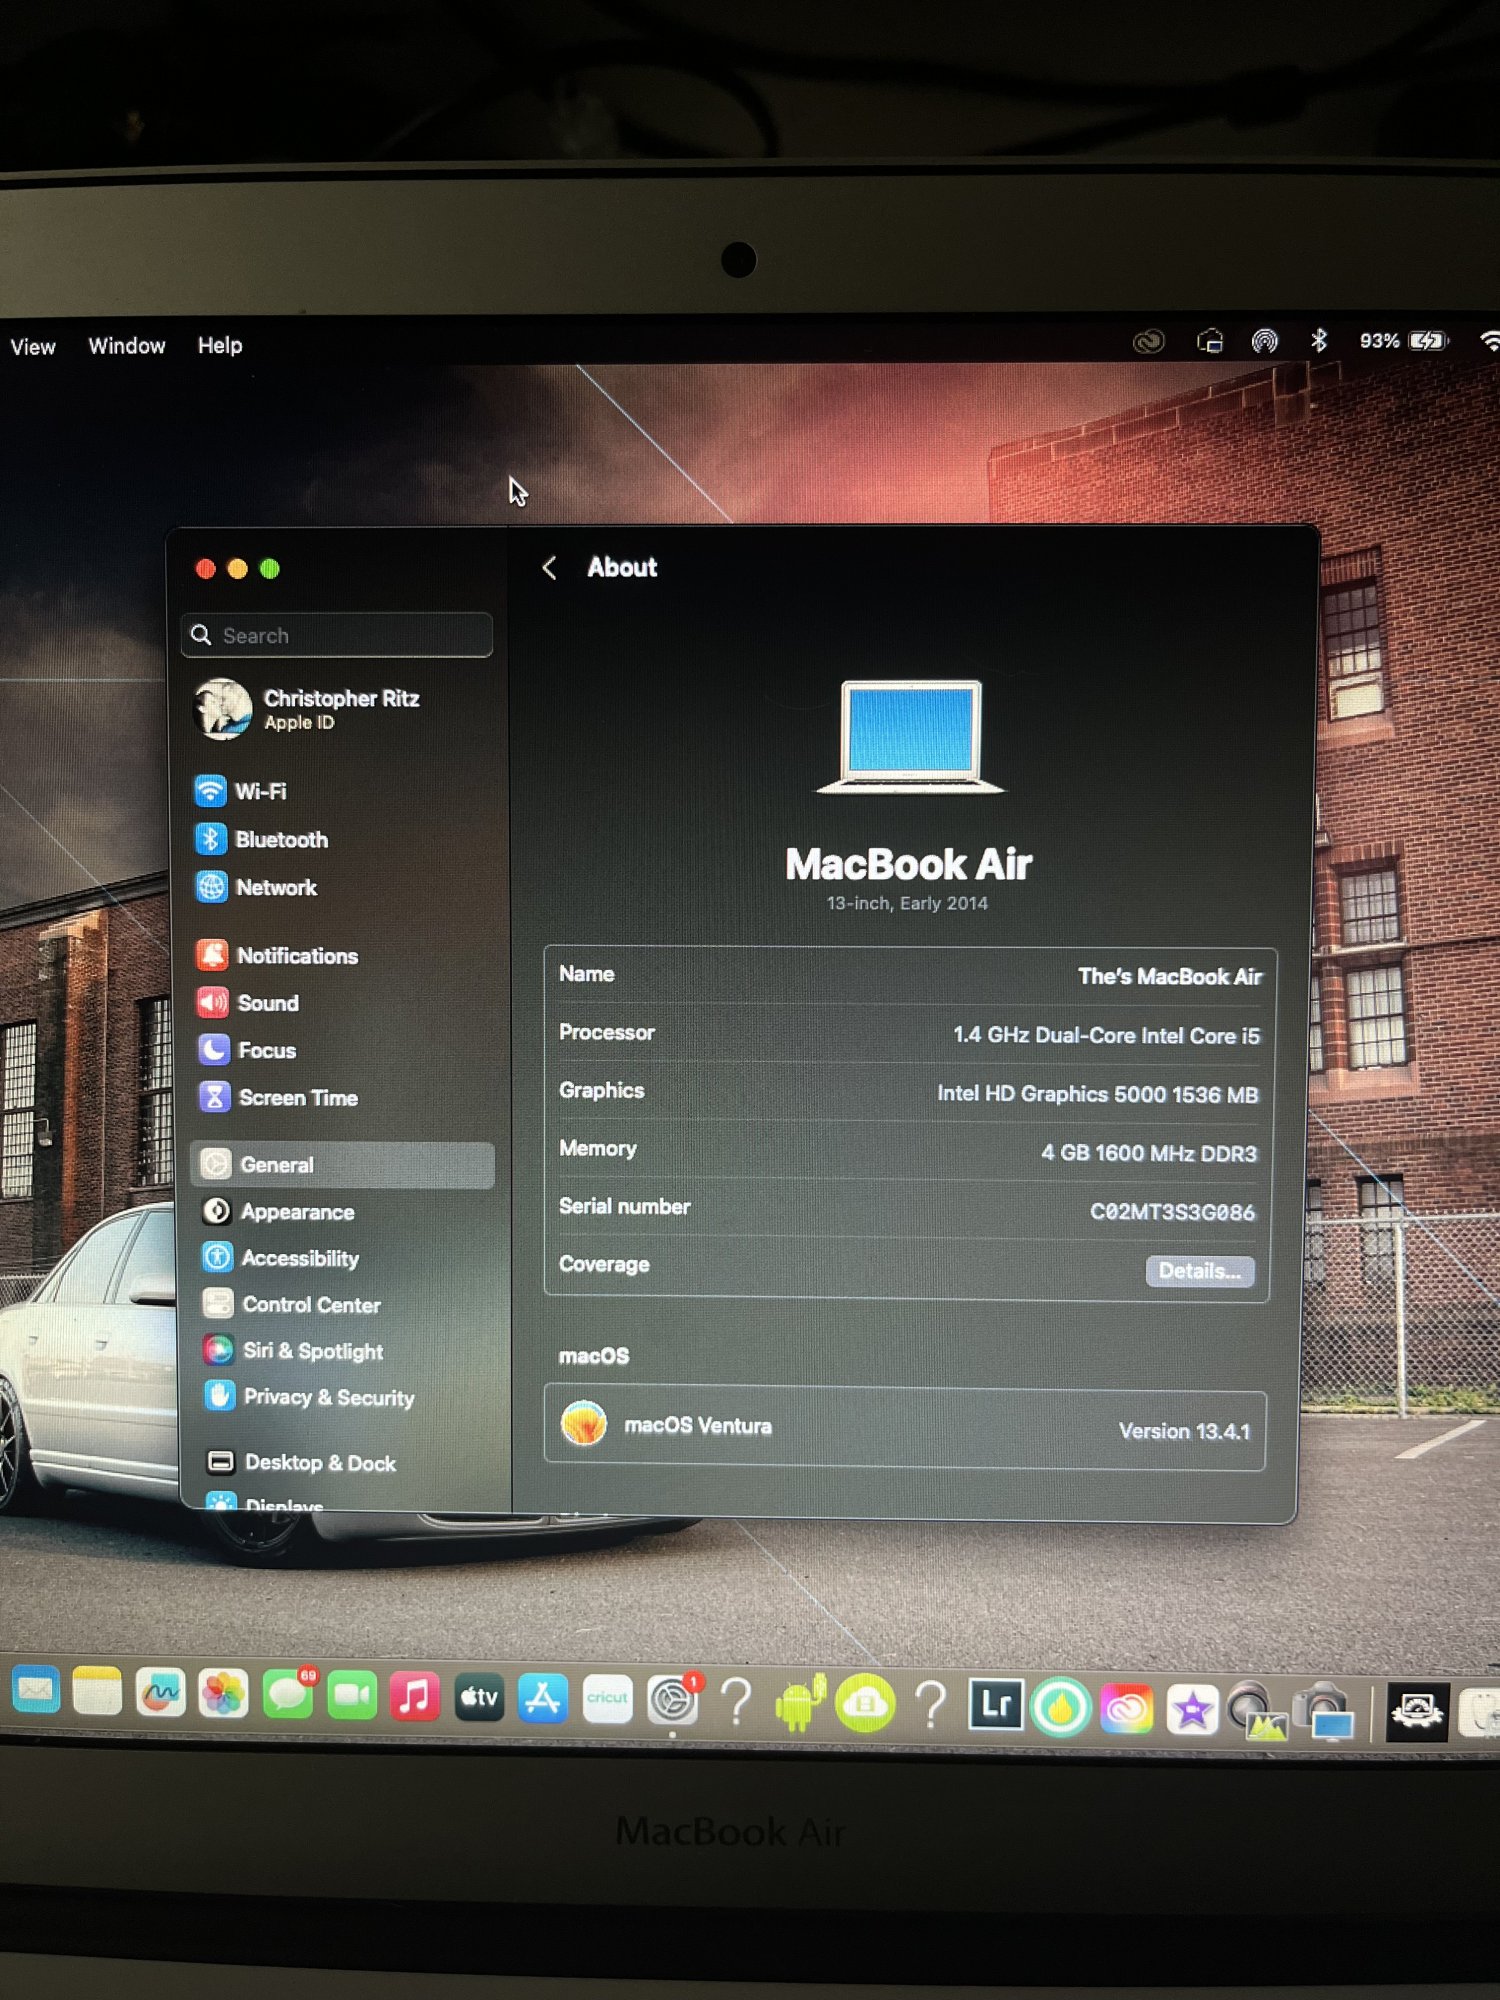Open the green cloud app in Dock
The width and height of the screenshot is (1500, 2000).
866,1704
